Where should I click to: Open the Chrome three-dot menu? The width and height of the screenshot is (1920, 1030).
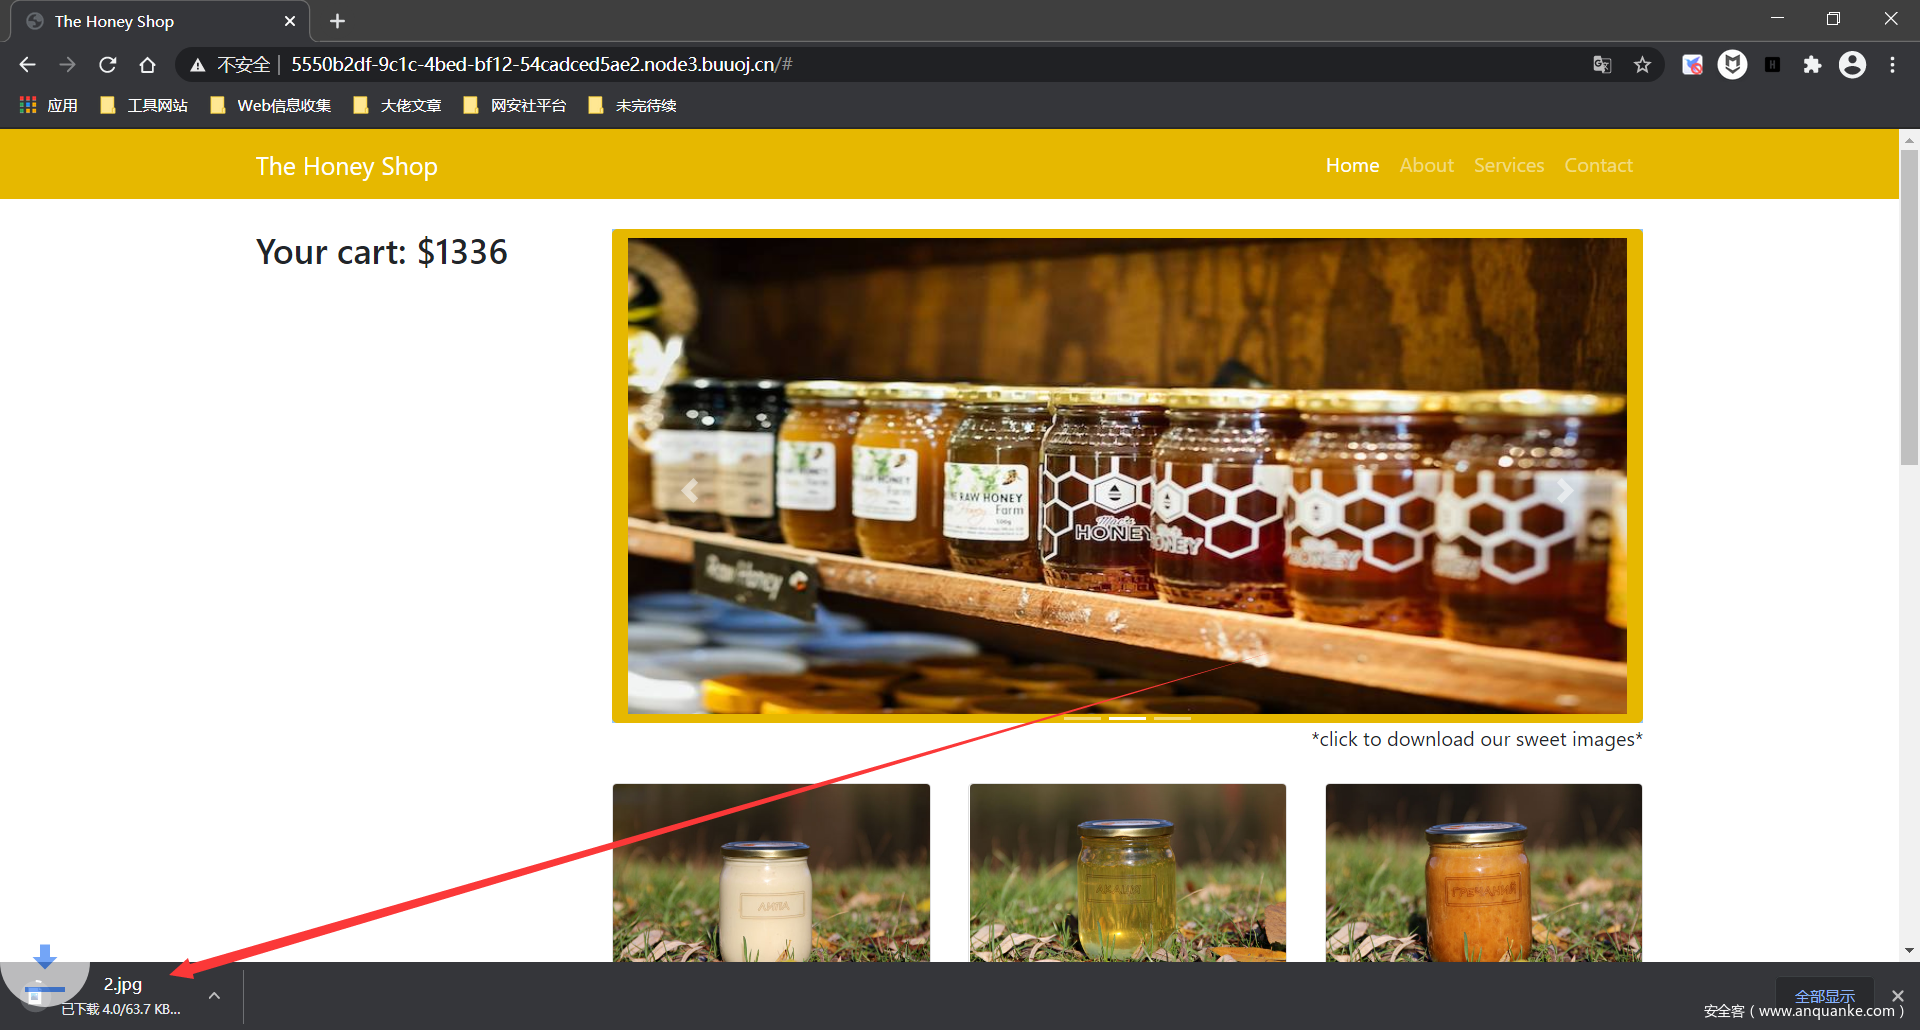click(1892, 65)
